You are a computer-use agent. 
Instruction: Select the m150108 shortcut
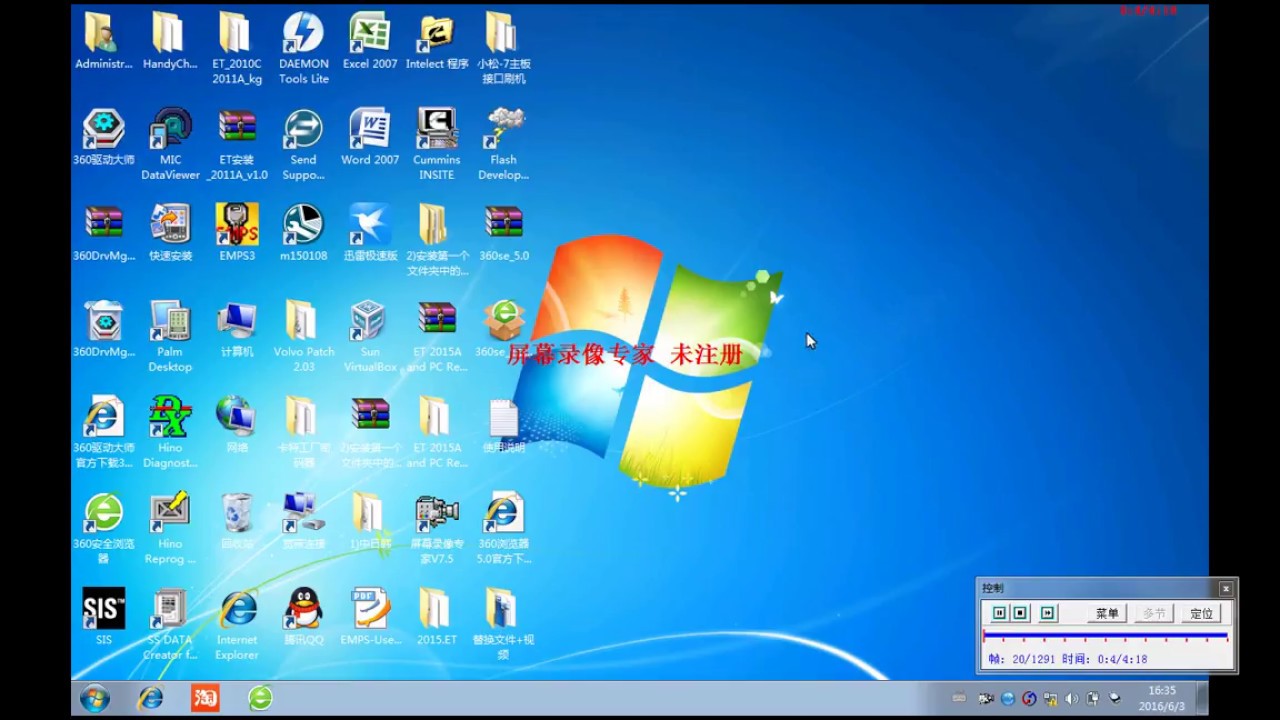pyautogui.click(x=303, y=232)
